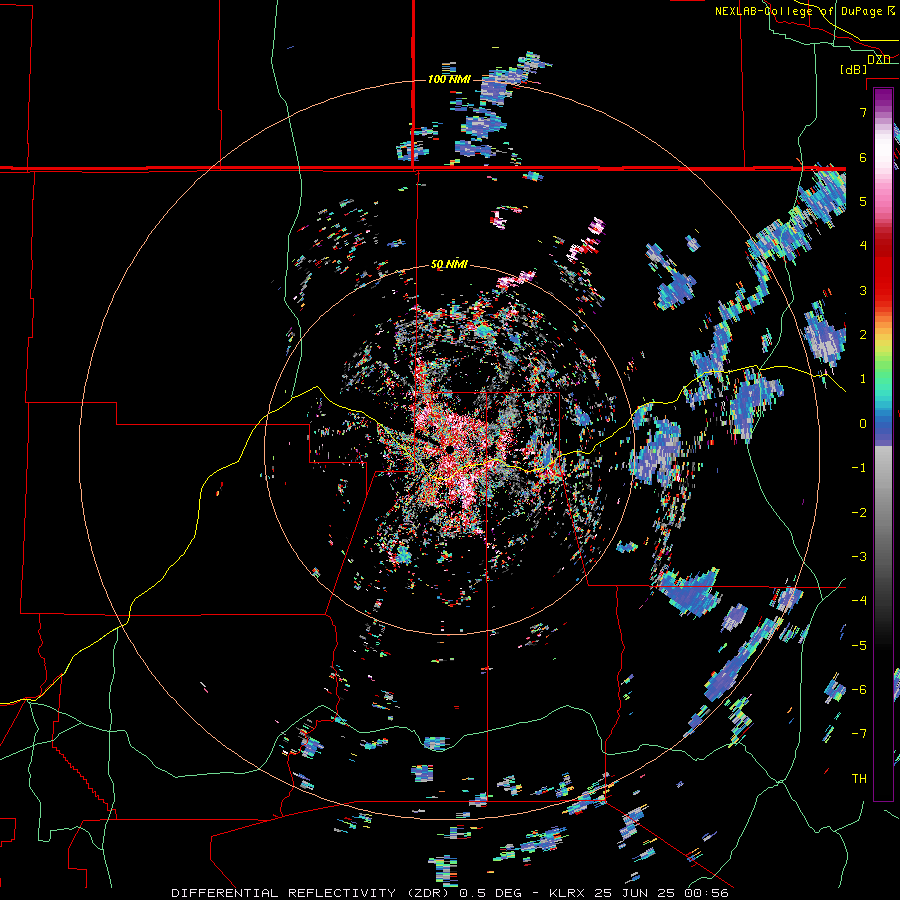The width and height of the screenshot is (900, 900).
Task: Click the "-5" value on the dB scale
Action: 859,646
